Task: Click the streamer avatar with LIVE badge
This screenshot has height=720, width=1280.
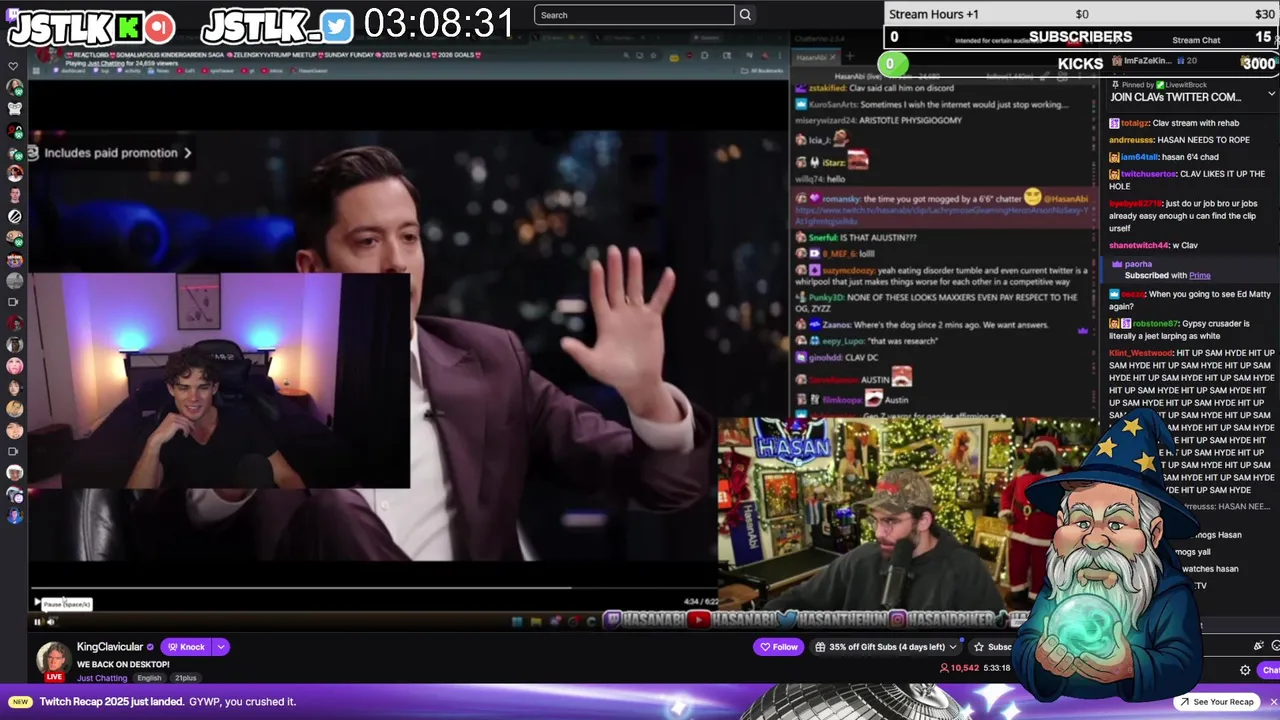Action: click(x=54, y=661)
